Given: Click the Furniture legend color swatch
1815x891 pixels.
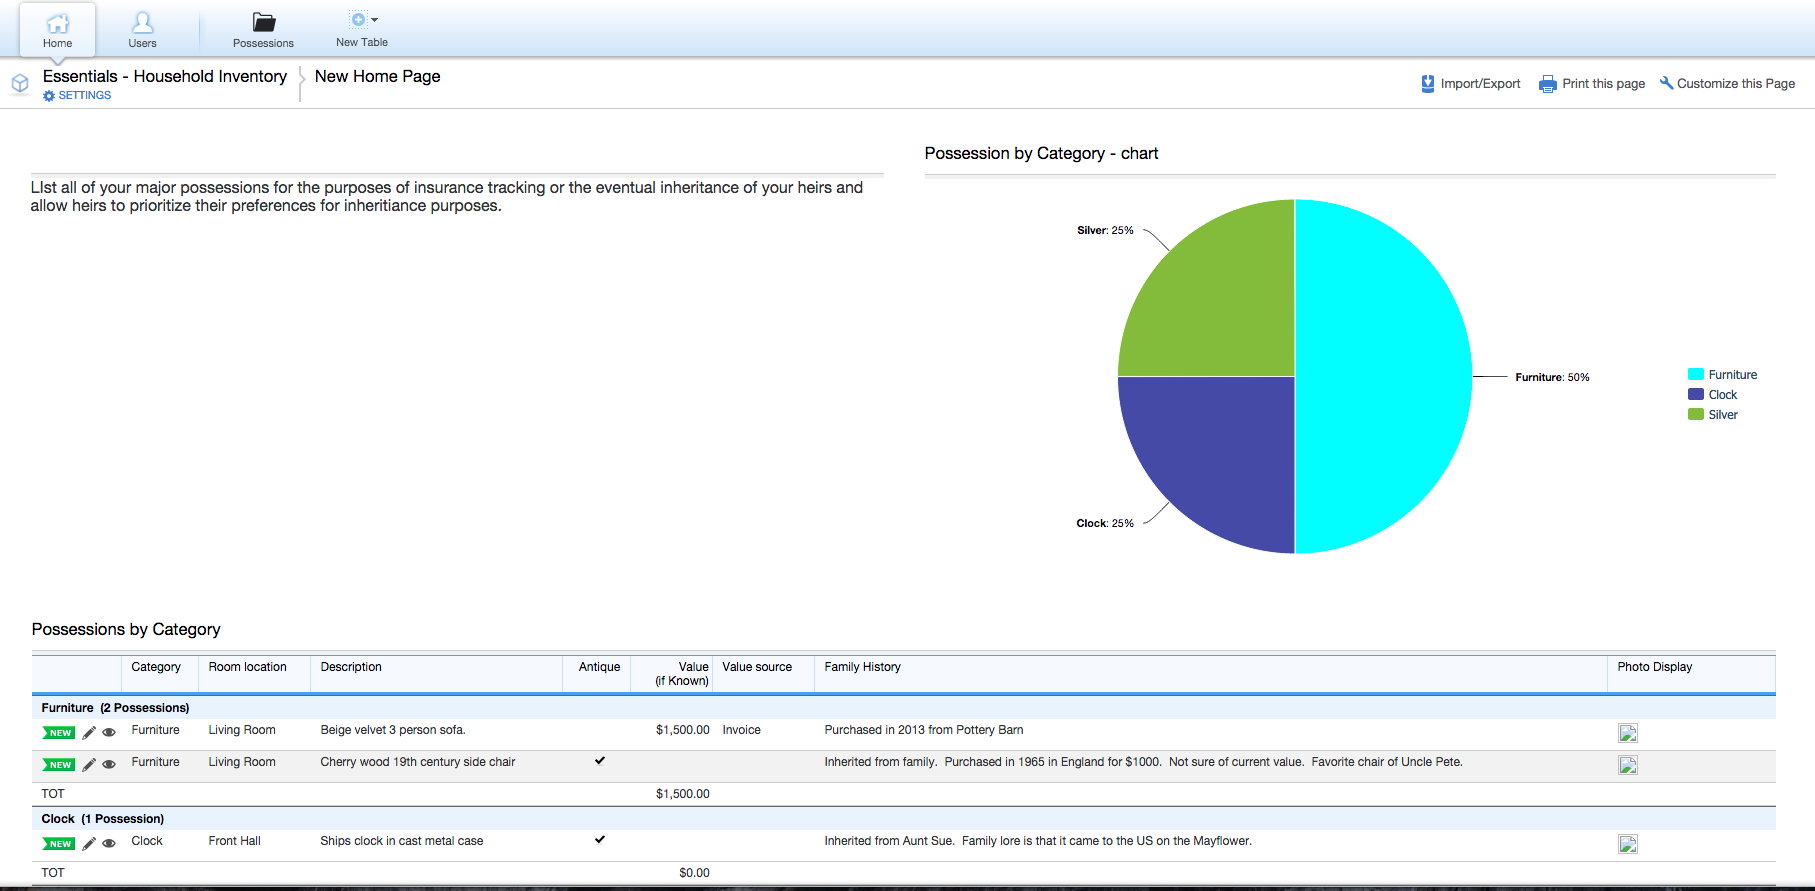Looking at the screenshot, I should 1696,374.
